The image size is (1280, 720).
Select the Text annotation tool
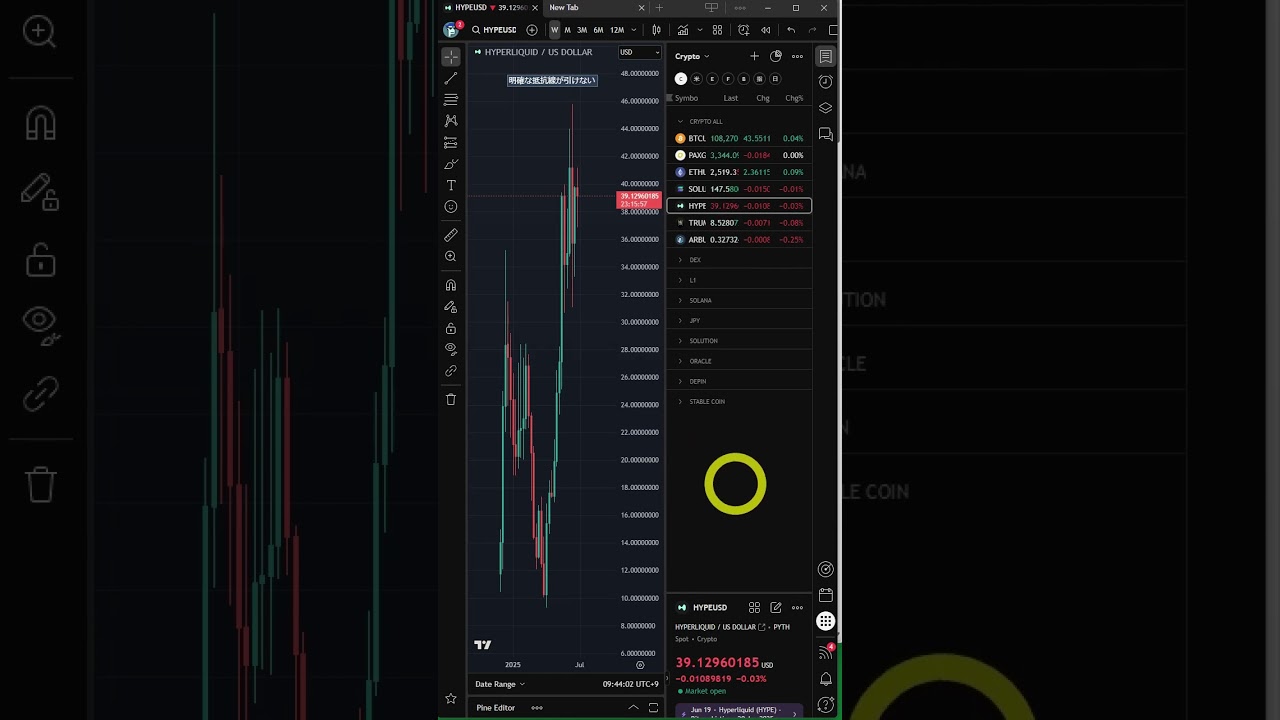pyautogui.click(x=451, y=185)
